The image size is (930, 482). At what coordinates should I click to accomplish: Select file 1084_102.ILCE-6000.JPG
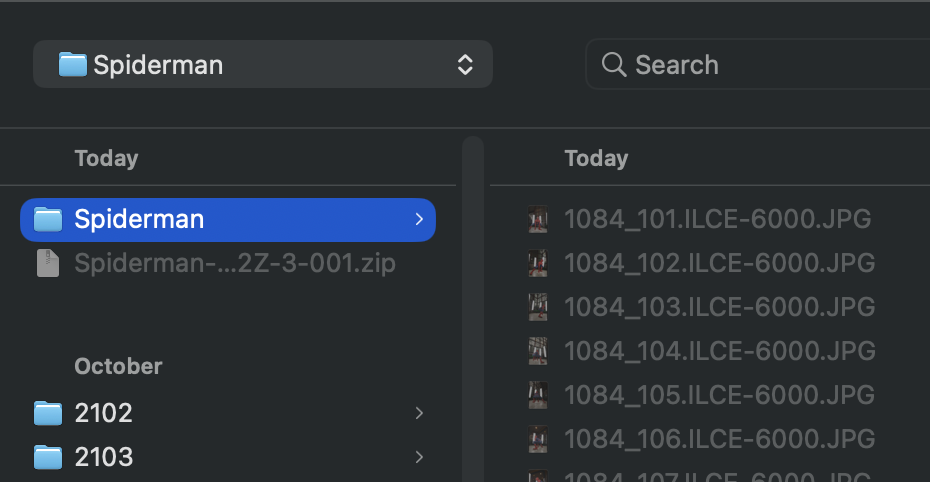[x=719, y=263]
